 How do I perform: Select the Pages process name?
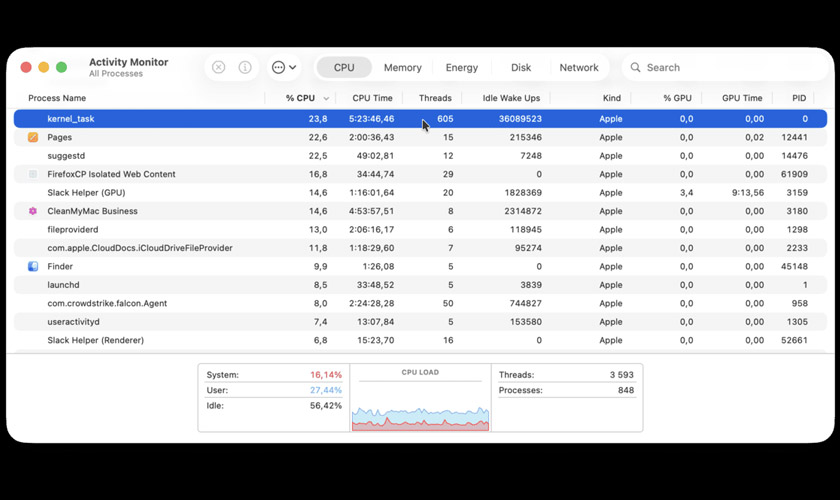(59, 137)
